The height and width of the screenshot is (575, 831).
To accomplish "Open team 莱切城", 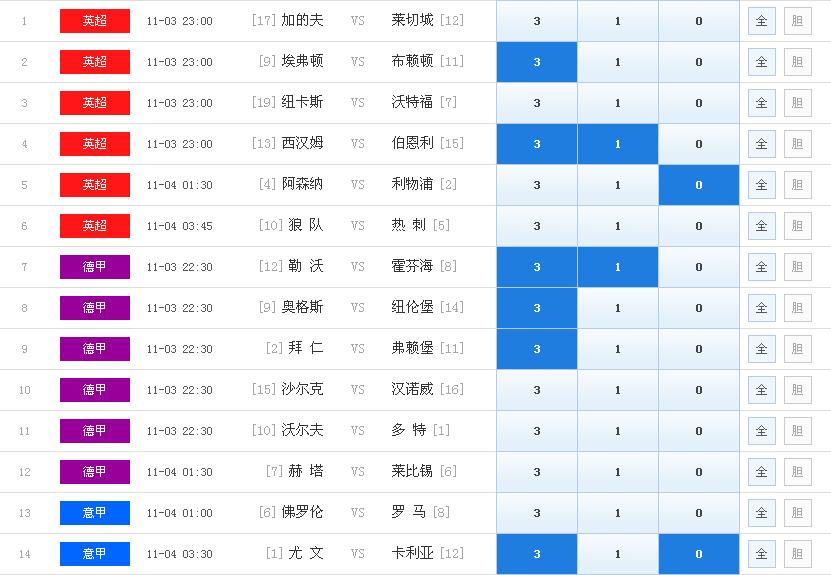I will pos(412,21).
